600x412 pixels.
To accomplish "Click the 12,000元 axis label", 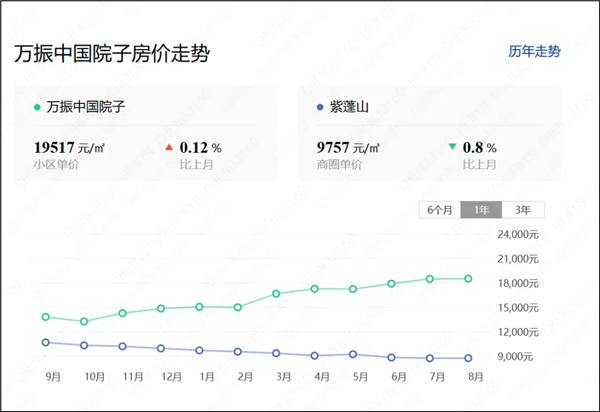I will point(518,332).
